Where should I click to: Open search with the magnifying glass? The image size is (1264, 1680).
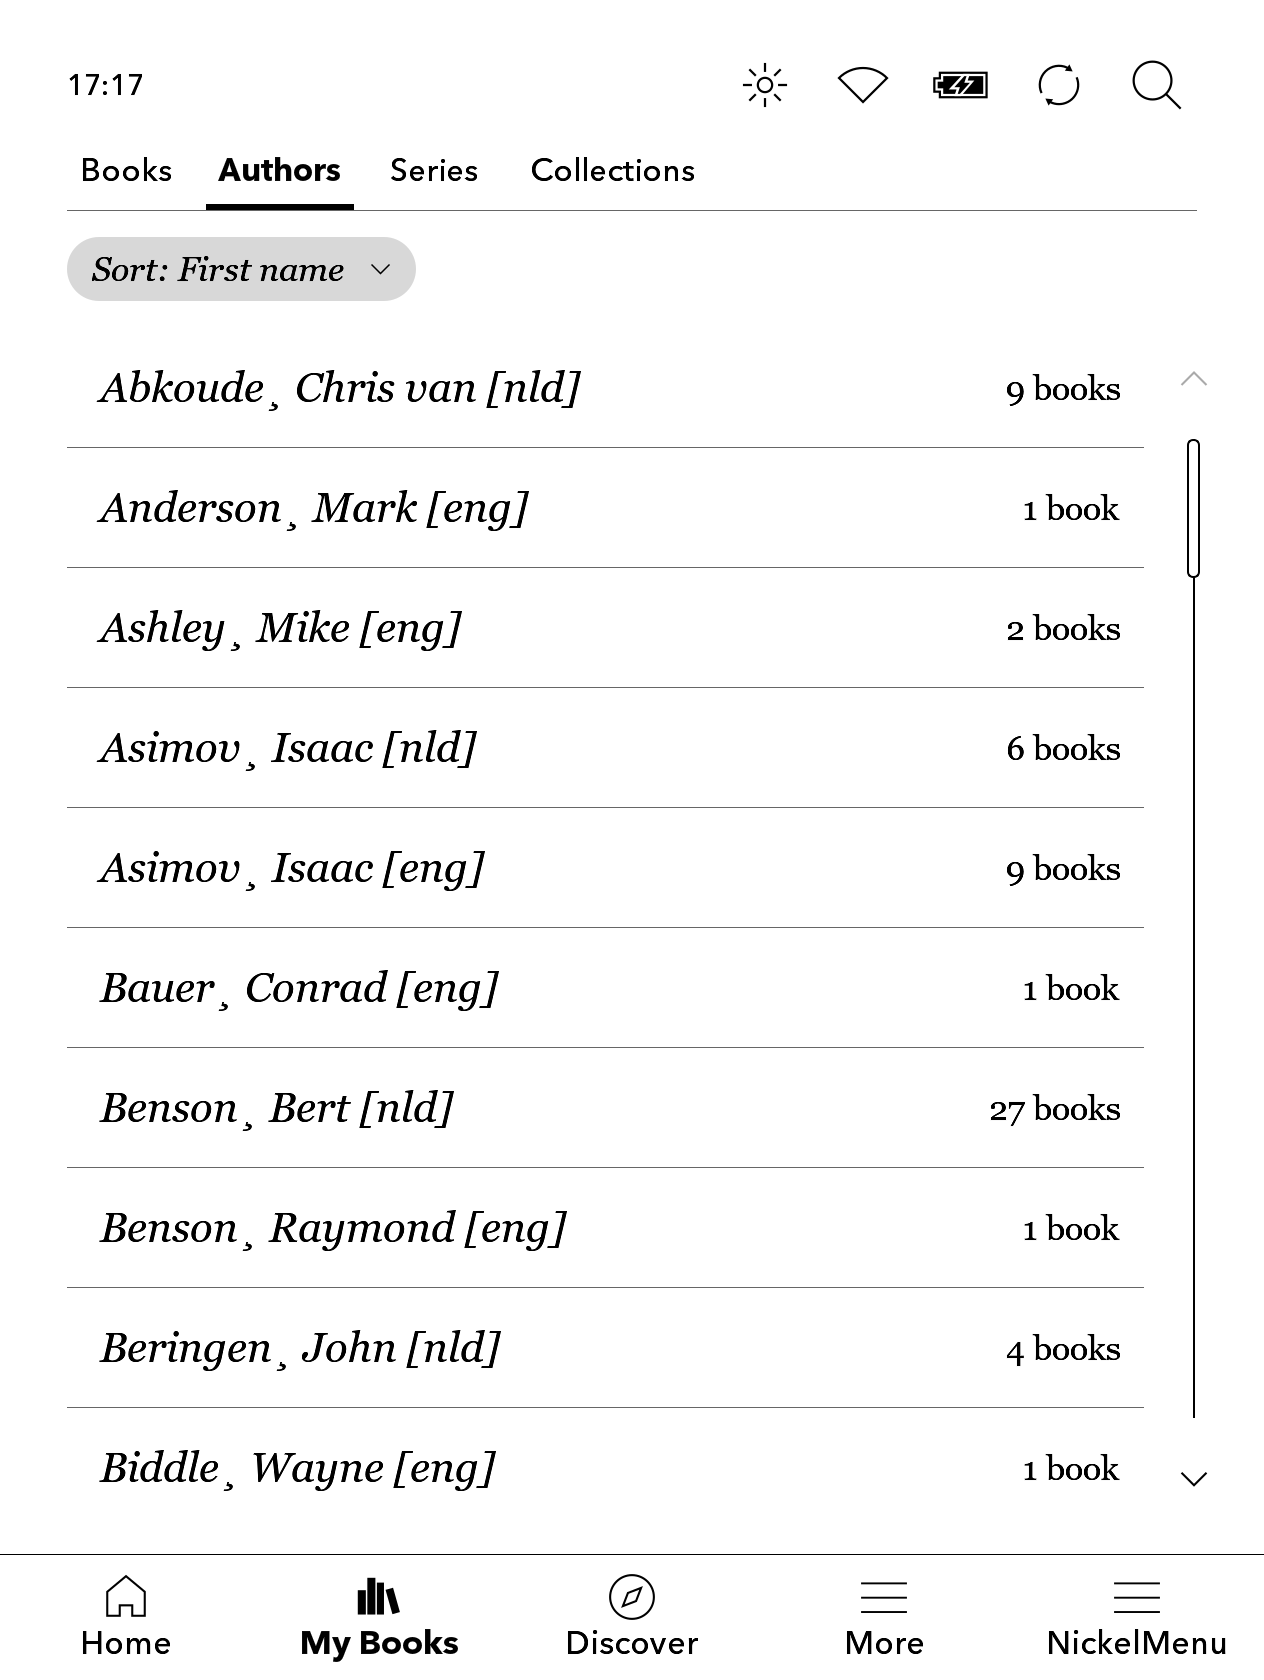click(1156, 85)
